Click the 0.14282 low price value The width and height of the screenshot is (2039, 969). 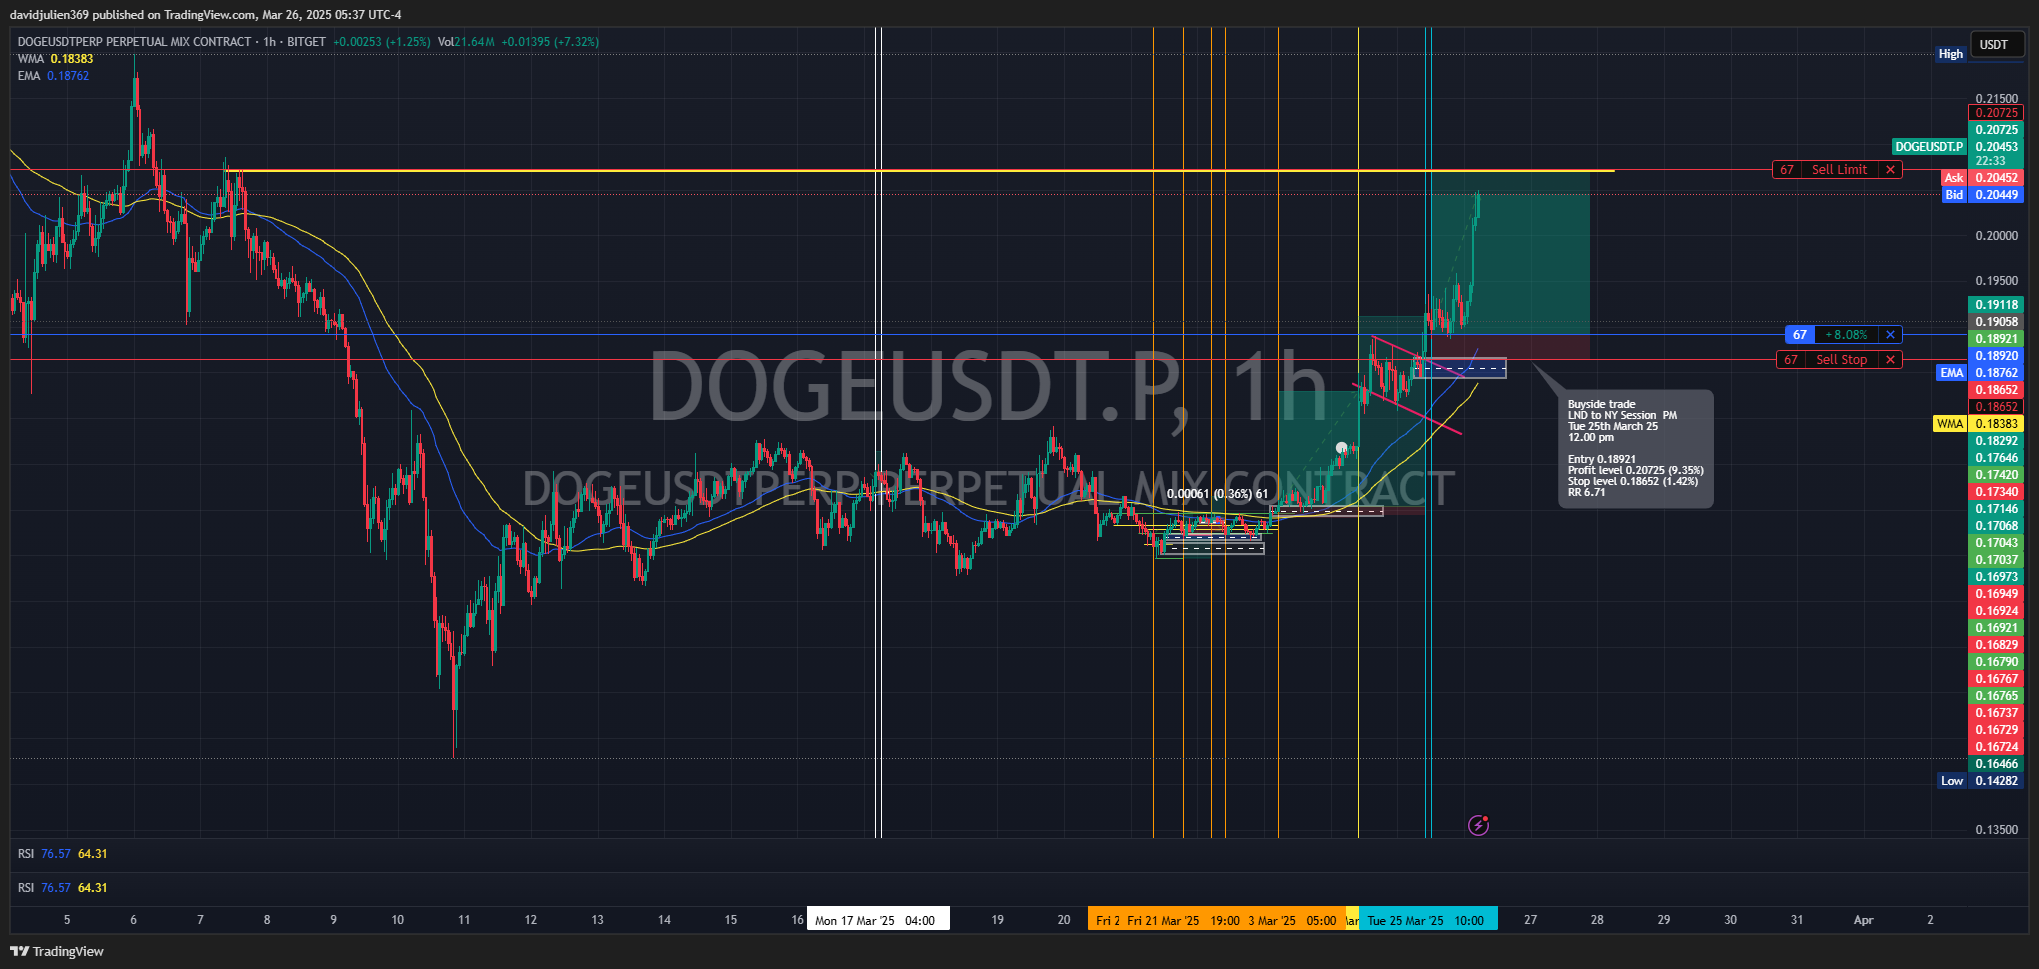pos(1996,781)
